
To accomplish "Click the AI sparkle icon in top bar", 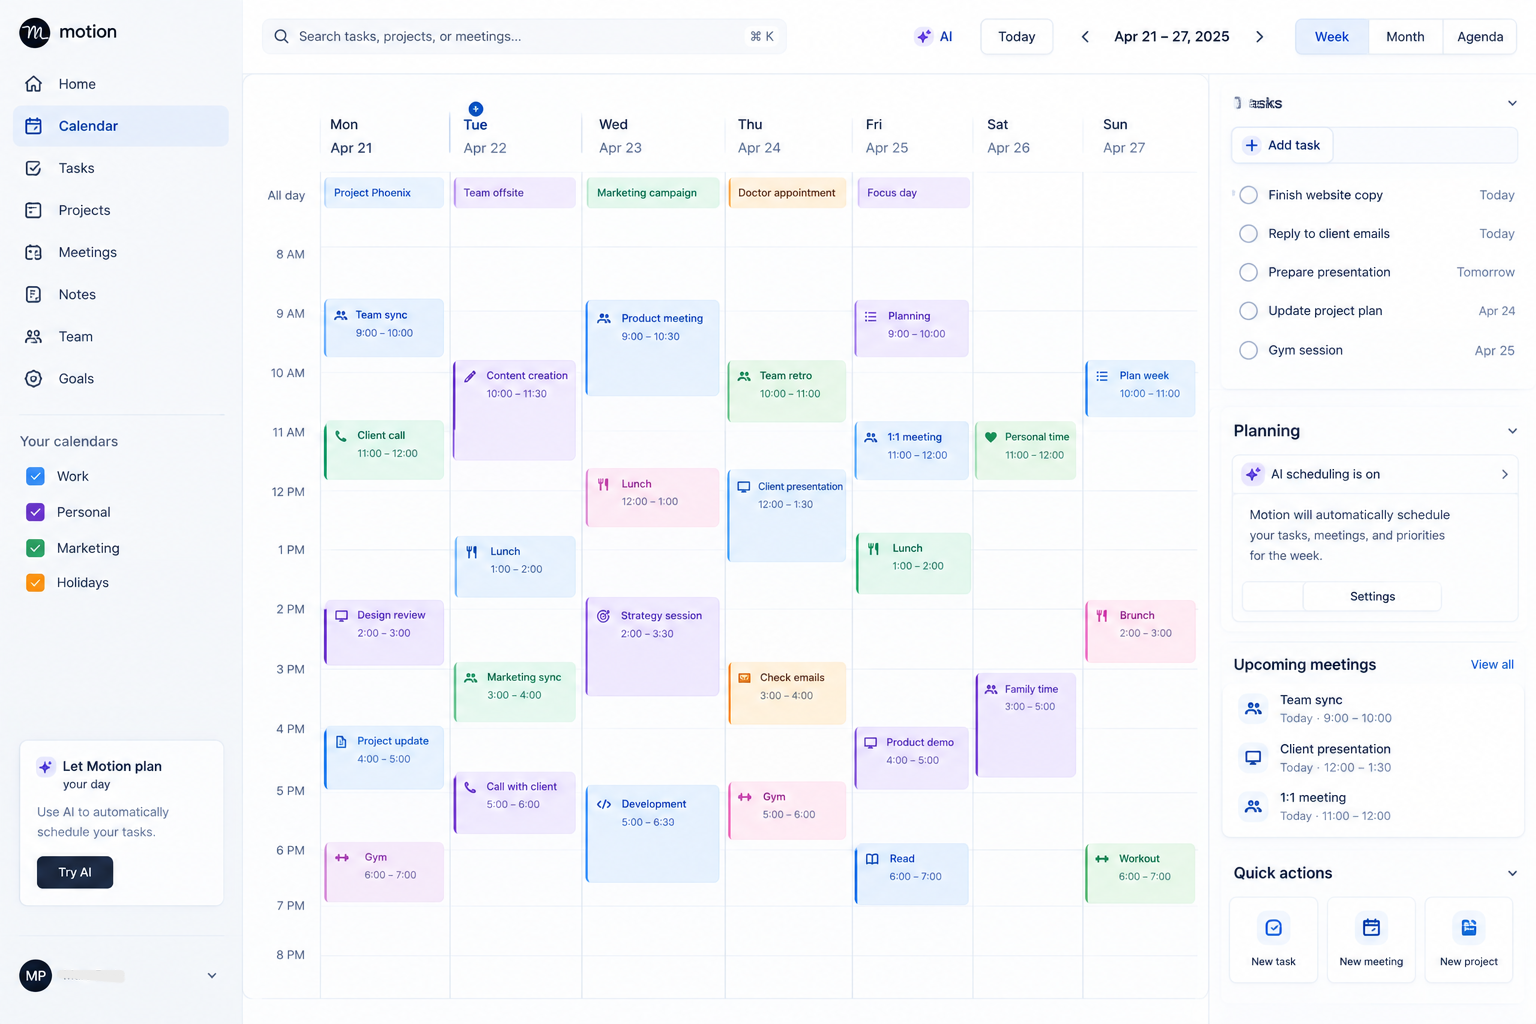I will click(x=924, y=37).
